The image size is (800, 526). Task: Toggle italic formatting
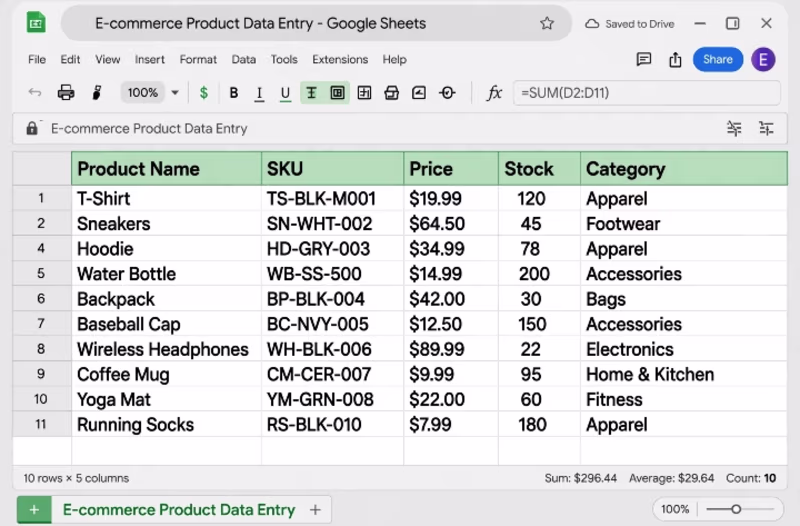pyautogui.click(x=259, y=93)
